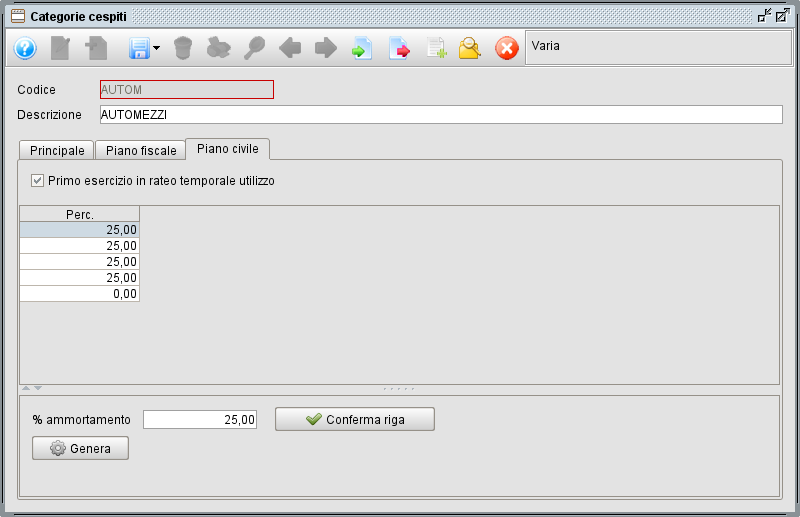800x517 pixels.
Task: Click the Descrizione field with AUTOMEZZI
Action: point(441,114)
